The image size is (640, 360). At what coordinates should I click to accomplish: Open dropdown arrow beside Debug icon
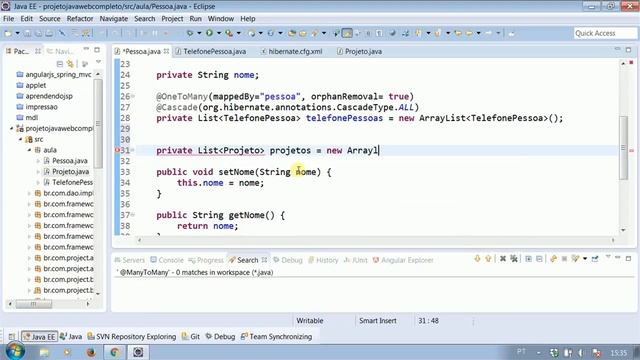click(199, 33)
